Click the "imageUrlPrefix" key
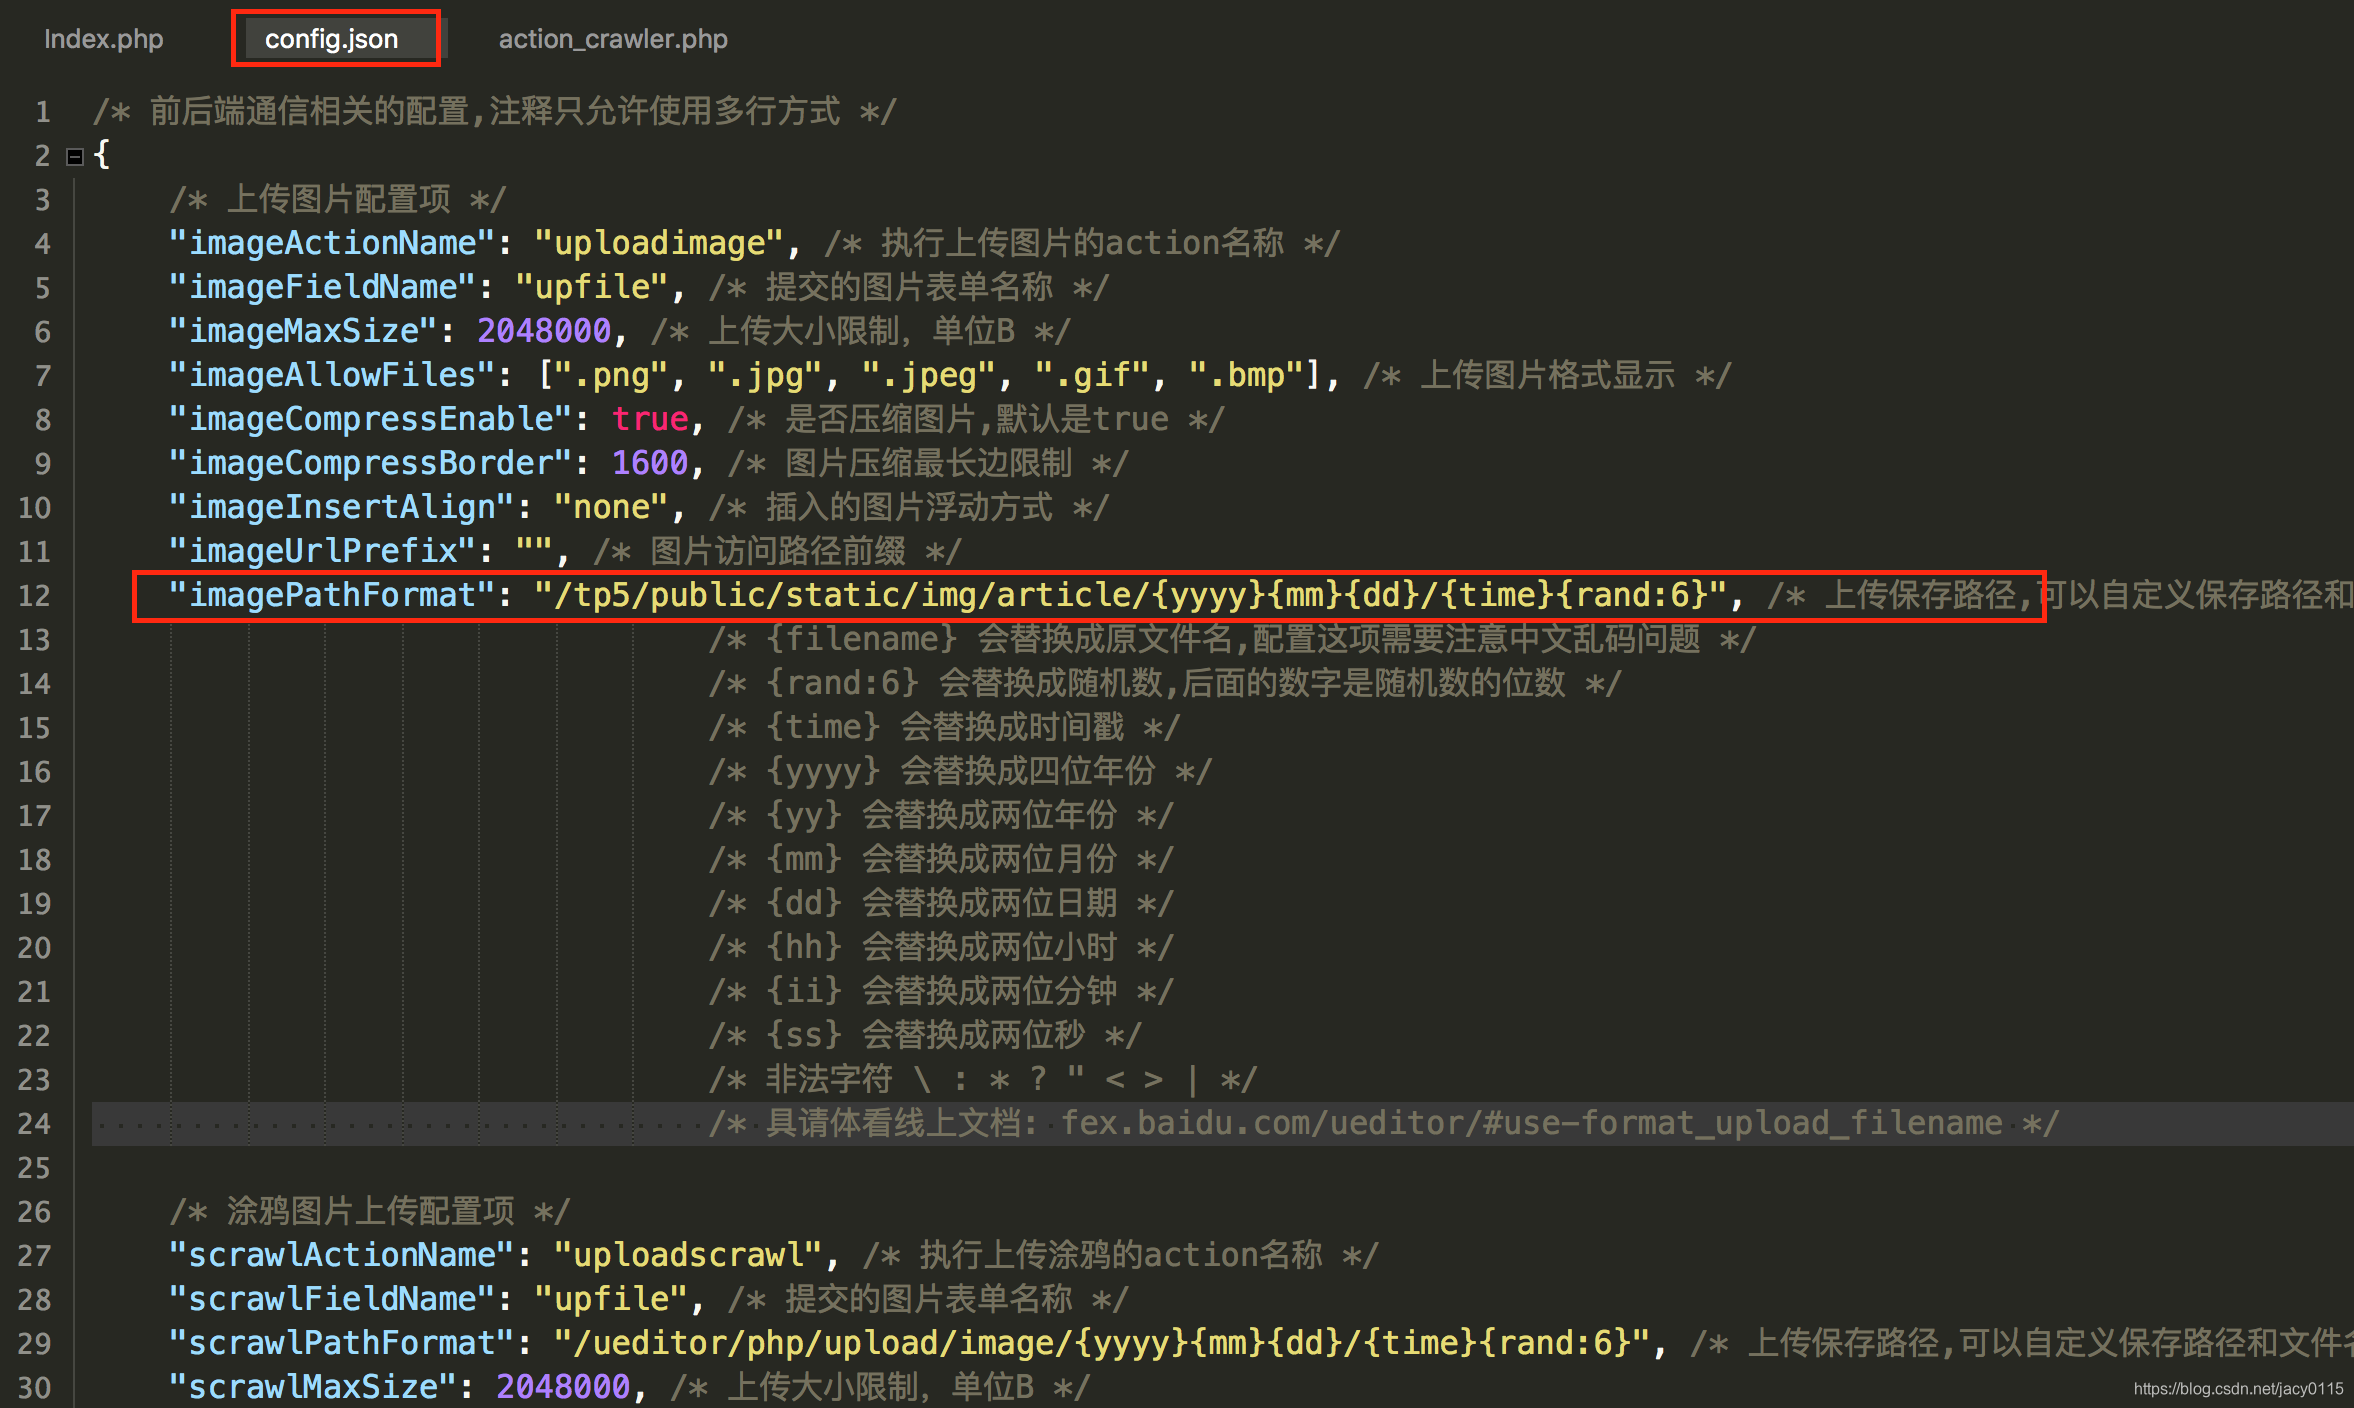The width and height of the screenshot is (2354, 1408). 322,551
